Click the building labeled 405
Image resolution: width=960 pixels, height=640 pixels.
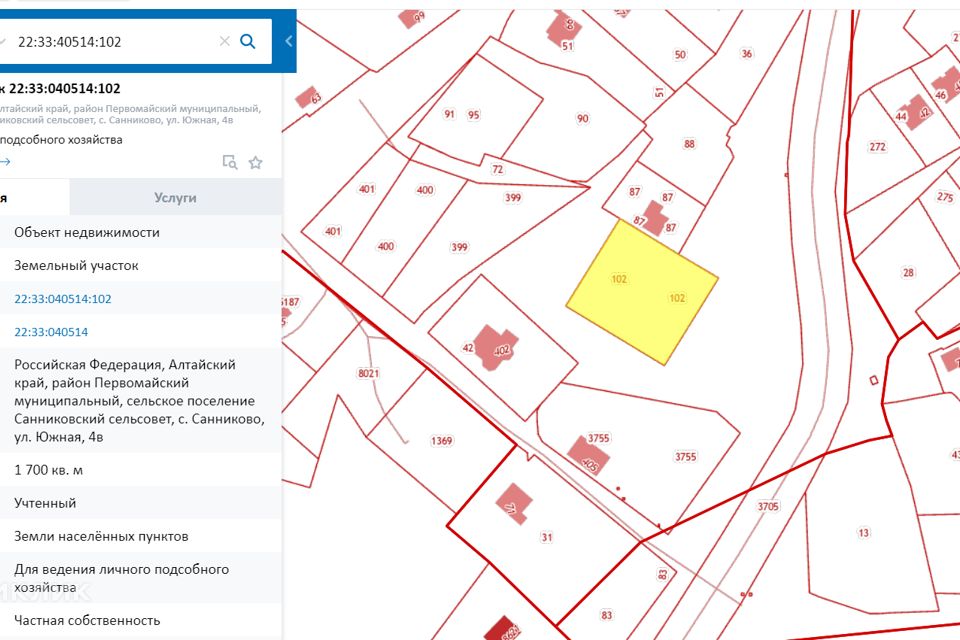click(588, 456)
